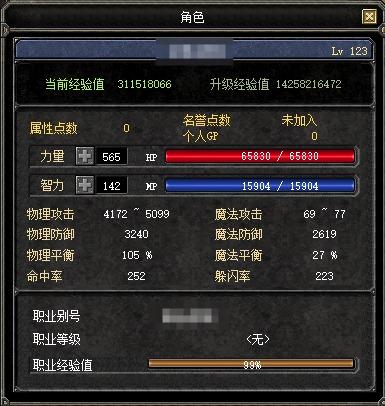Click the 职业经验值 99% progress bar
The image size is (385, 406).
251,364
